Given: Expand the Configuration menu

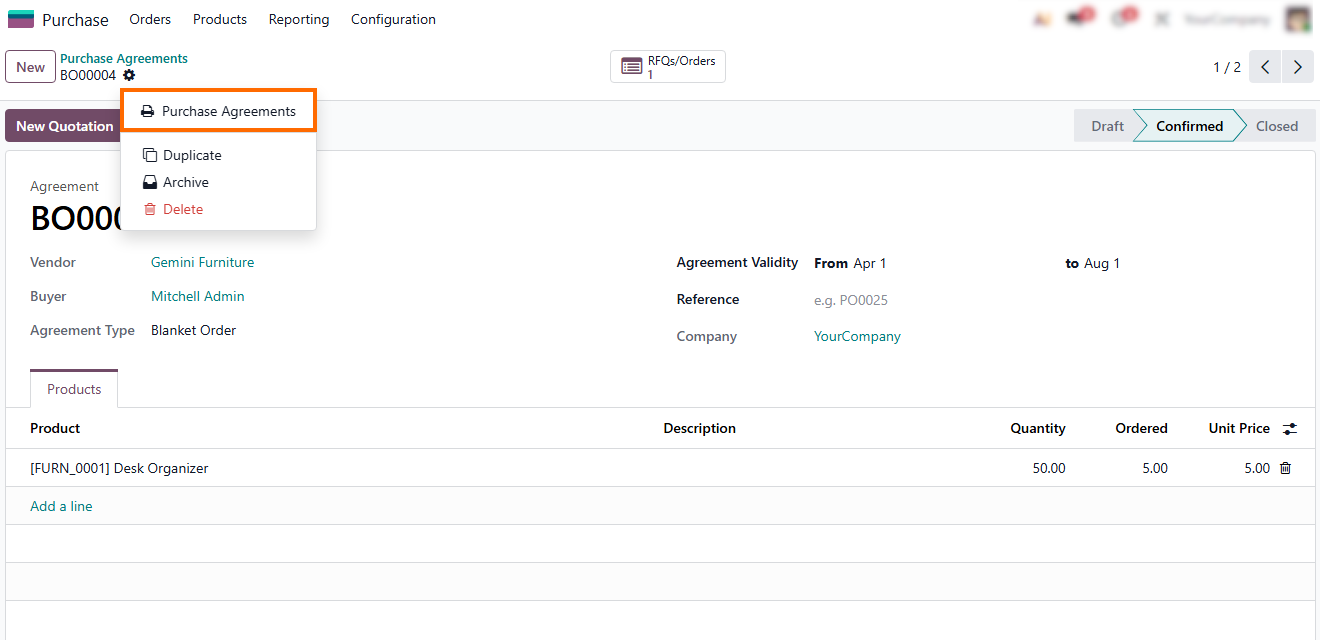Looking at the screenshot, I should point(393,19).
